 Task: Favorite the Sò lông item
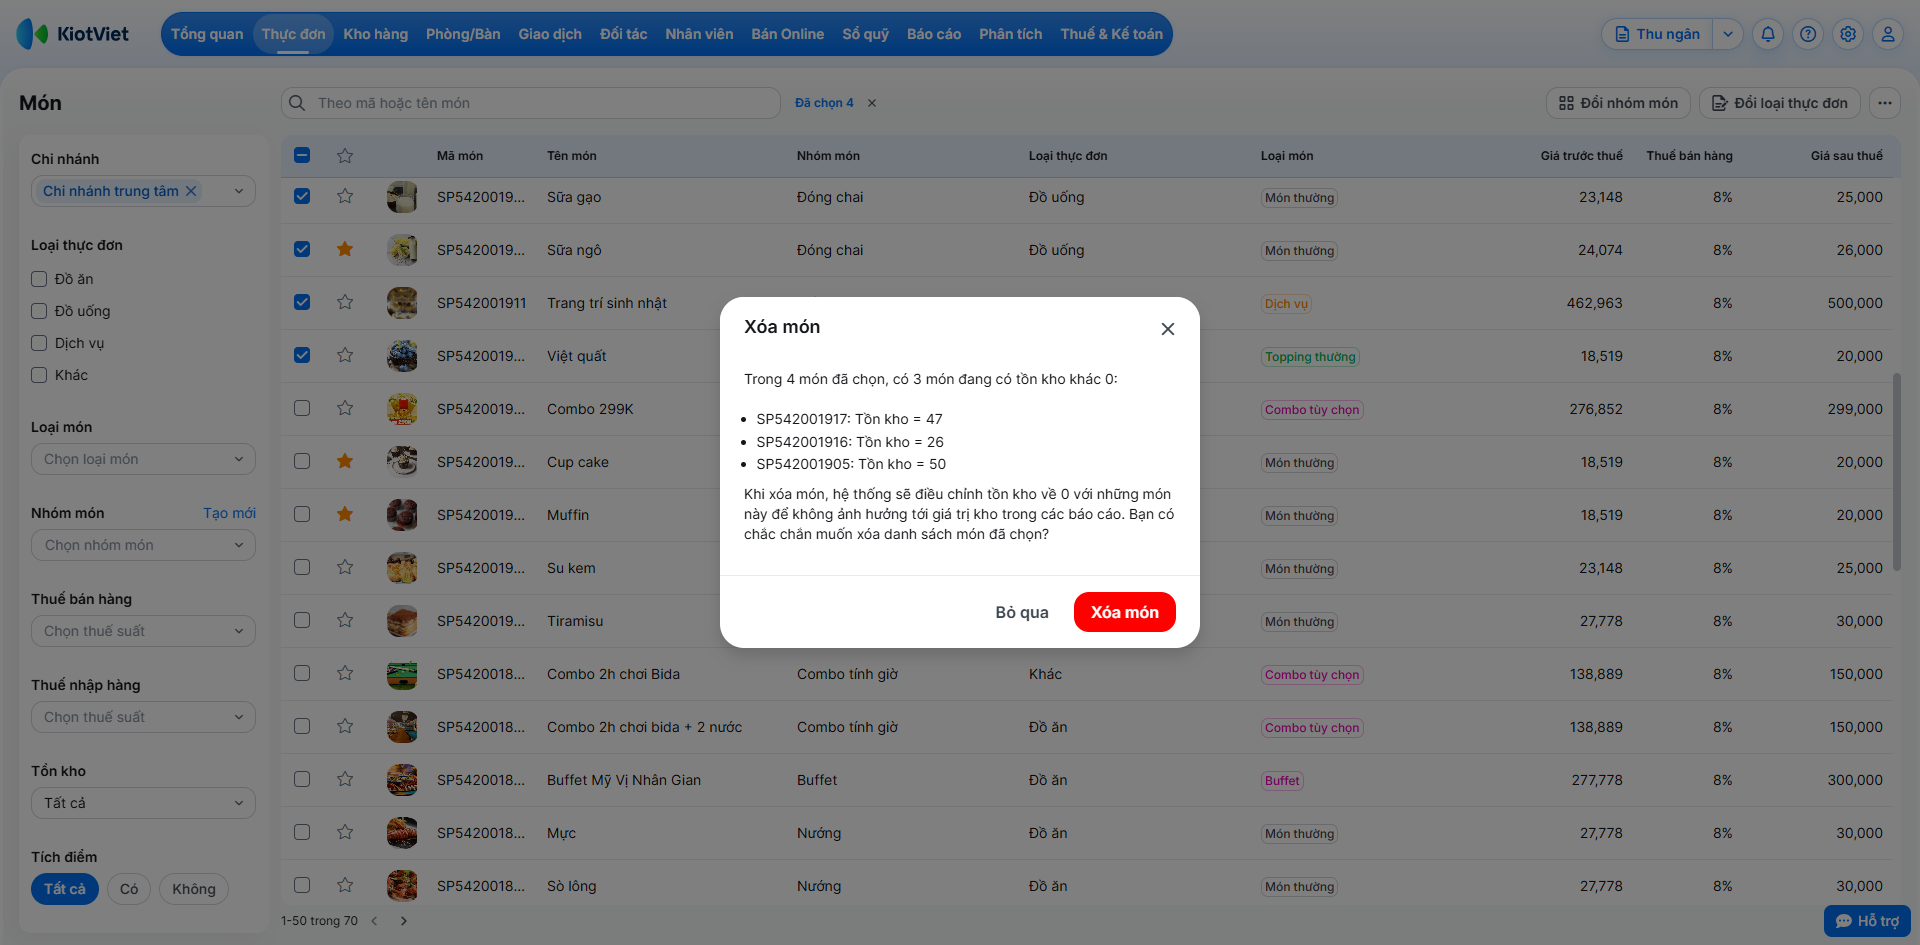click(x=345, y=885)
